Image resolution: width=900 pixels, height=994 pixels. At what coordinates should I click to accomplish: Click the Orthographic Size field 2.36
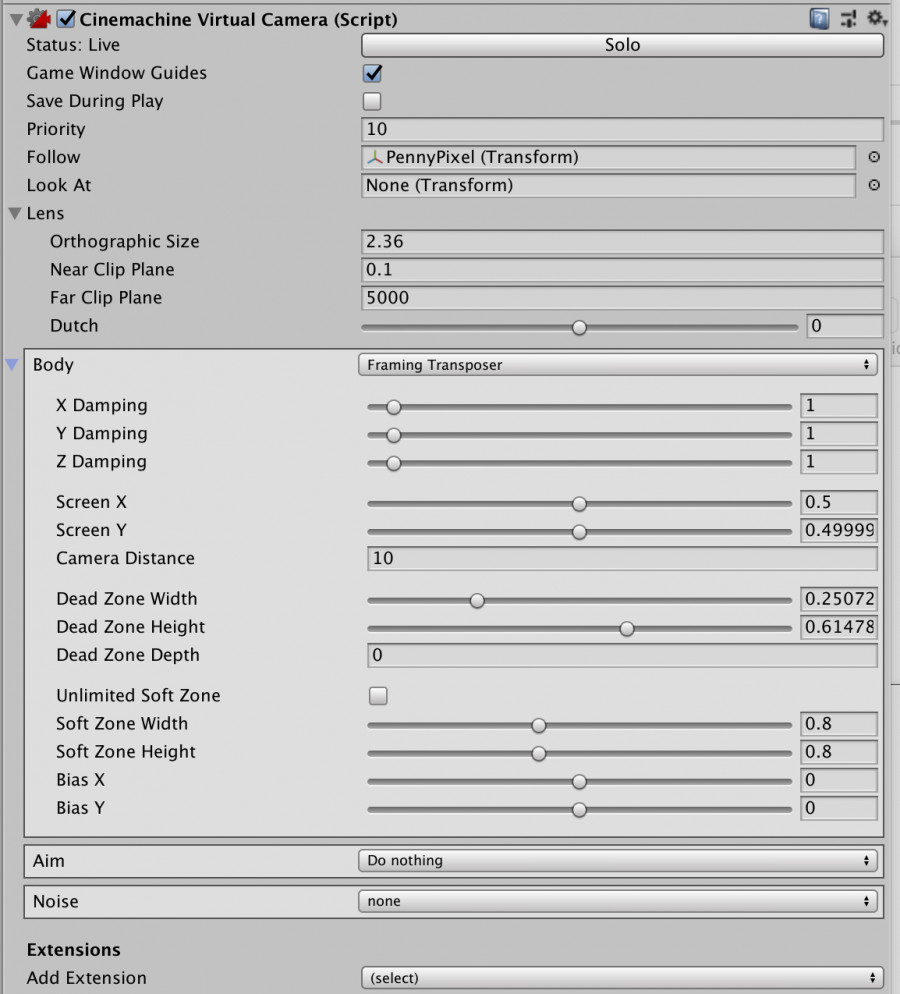[x=622, y=242]
